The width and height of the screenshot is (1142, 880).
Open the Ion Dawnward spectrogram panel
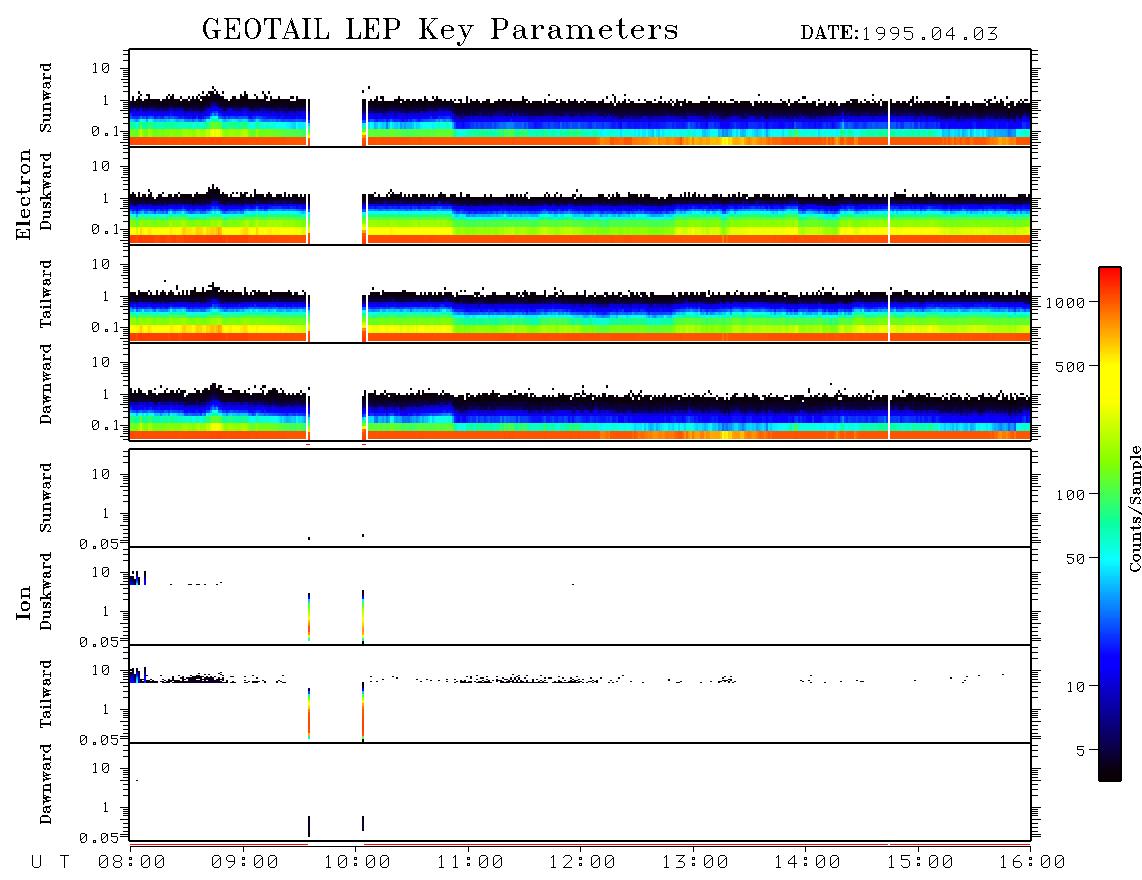pos(580,792)
